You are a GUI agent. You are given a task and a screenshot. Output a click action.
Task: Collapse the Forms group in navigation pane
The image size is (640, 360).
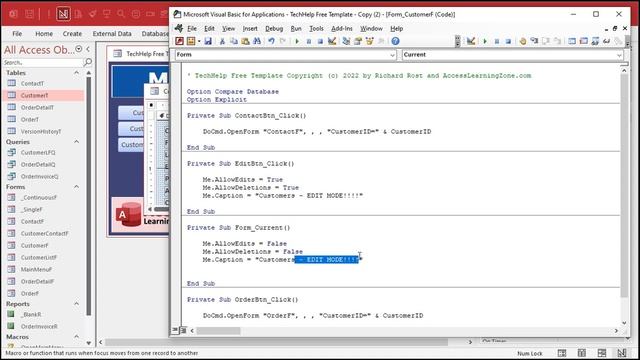[x=76, y=187]
